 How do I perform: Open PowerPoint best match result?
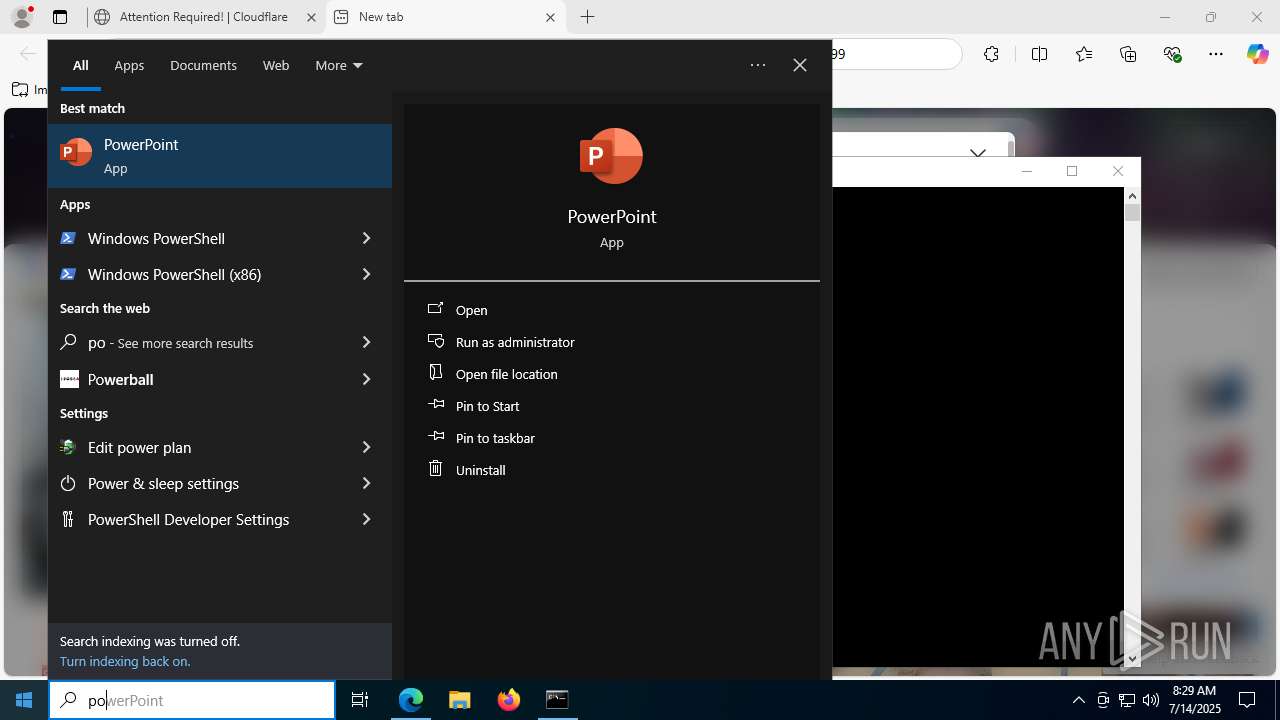[x=220, y=156]
